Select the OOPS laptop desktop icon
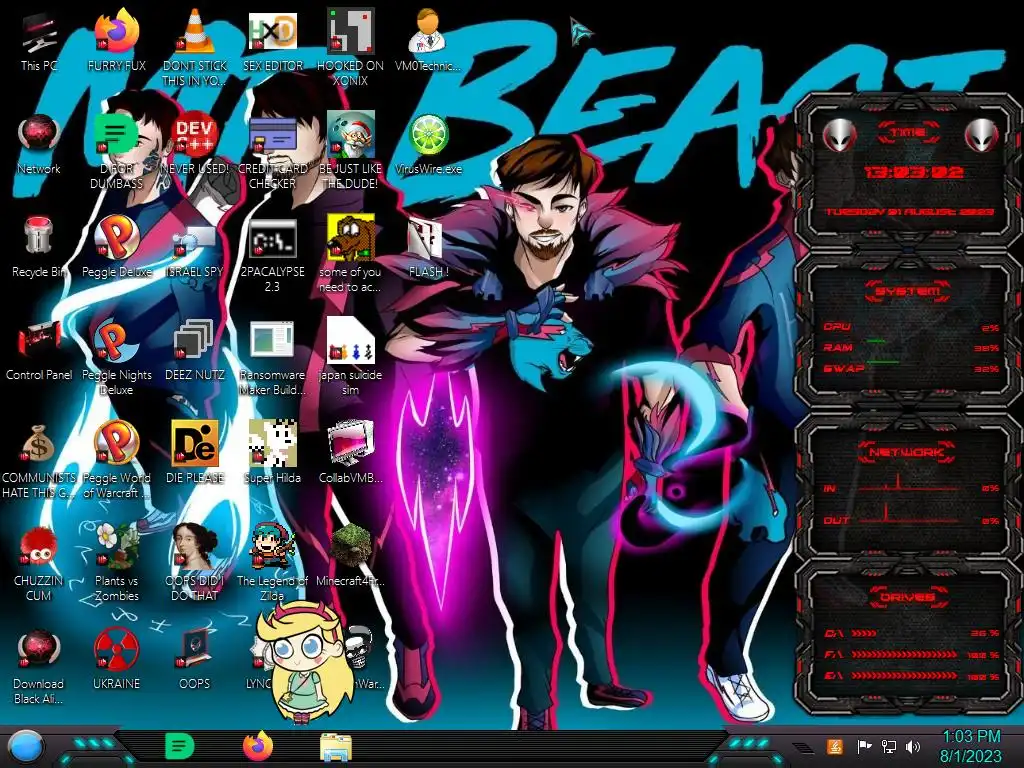Viewport: 1024px width, 768px height. [195, 649]
